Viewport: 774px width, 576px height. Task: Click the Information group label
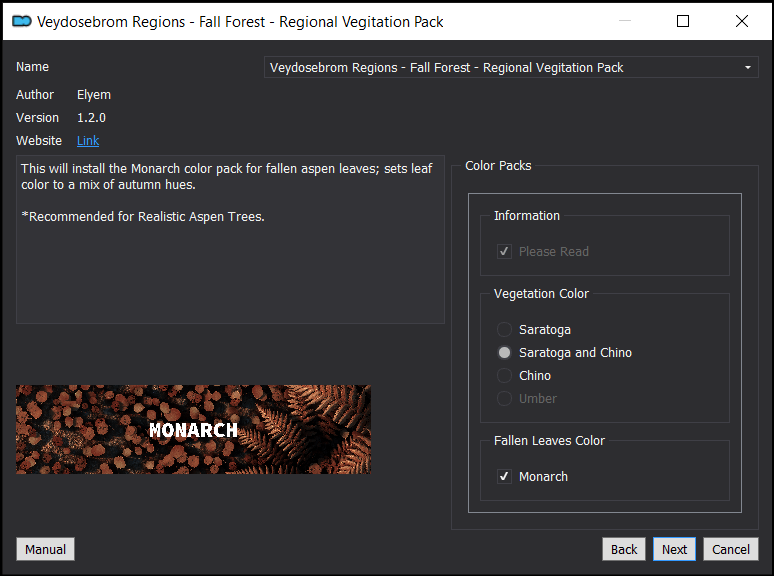coord(527,216)
